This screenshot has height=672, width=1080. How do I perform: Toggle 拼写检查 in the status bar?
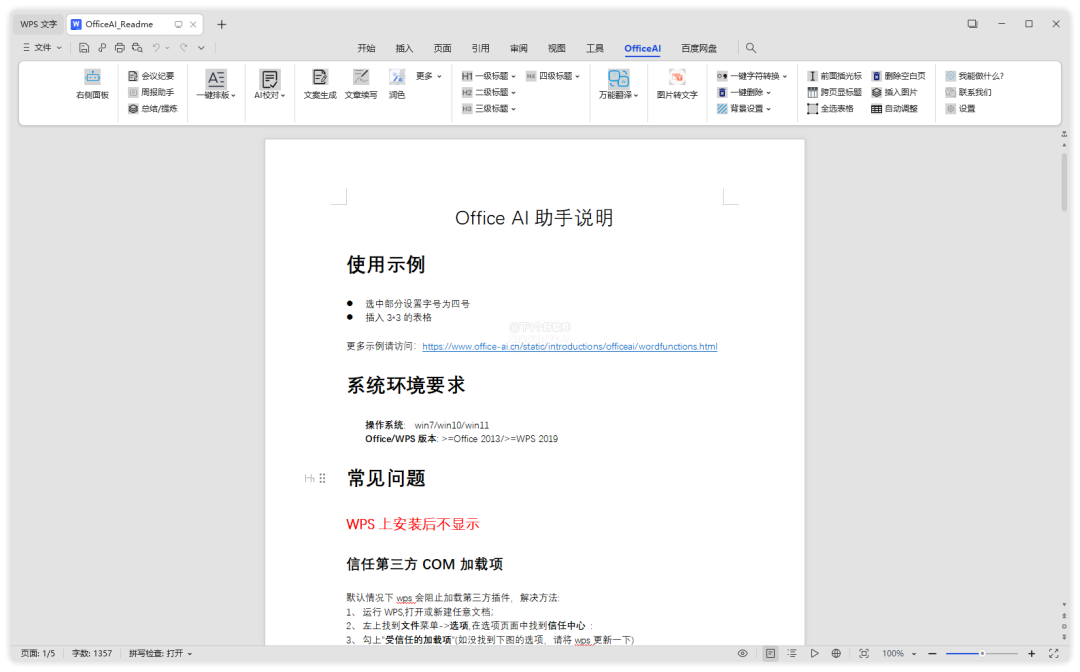[160, 653]
